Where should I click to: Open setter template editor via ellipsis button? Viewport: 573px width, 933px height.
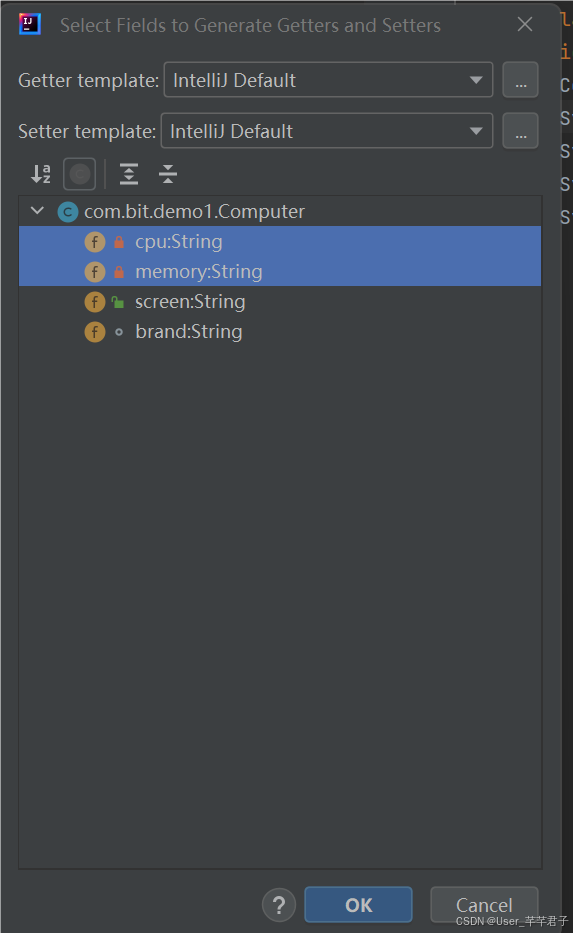click(x=521, y=131)
